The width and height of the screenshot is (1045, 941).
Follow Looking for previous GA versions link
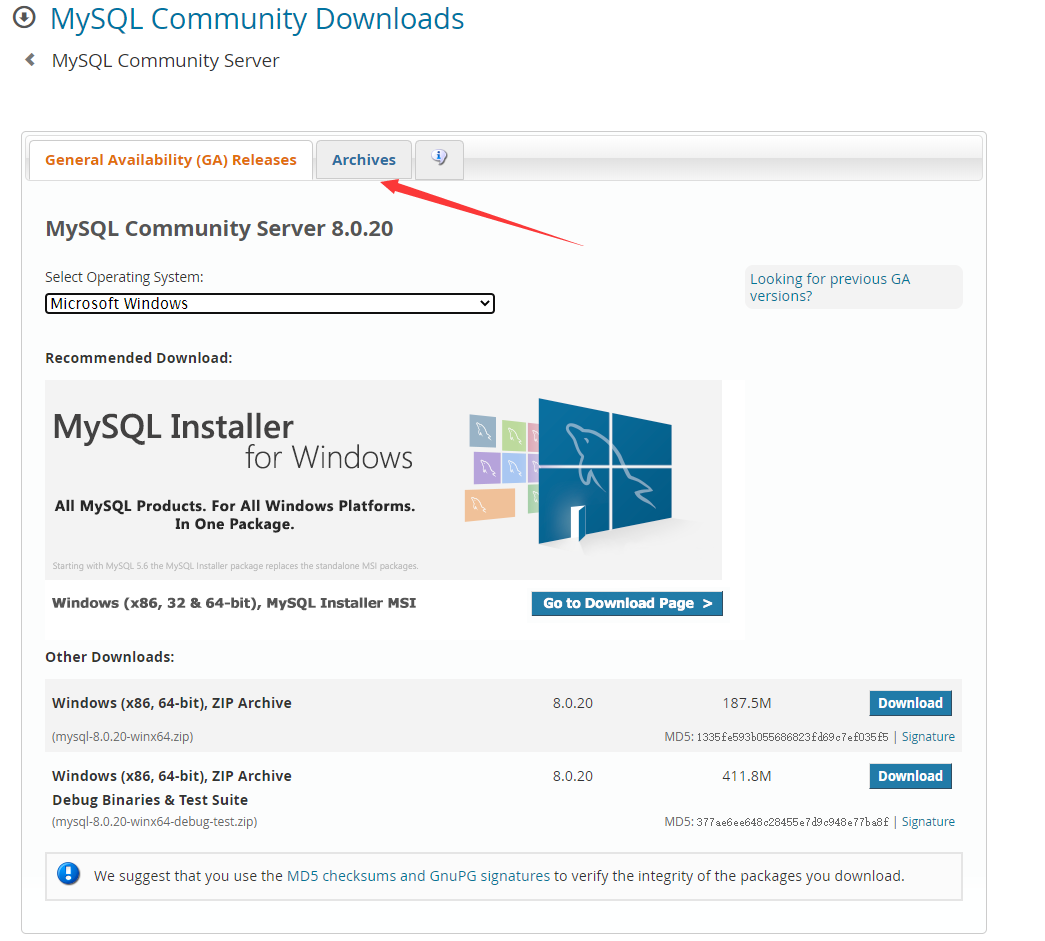[830, 287]
